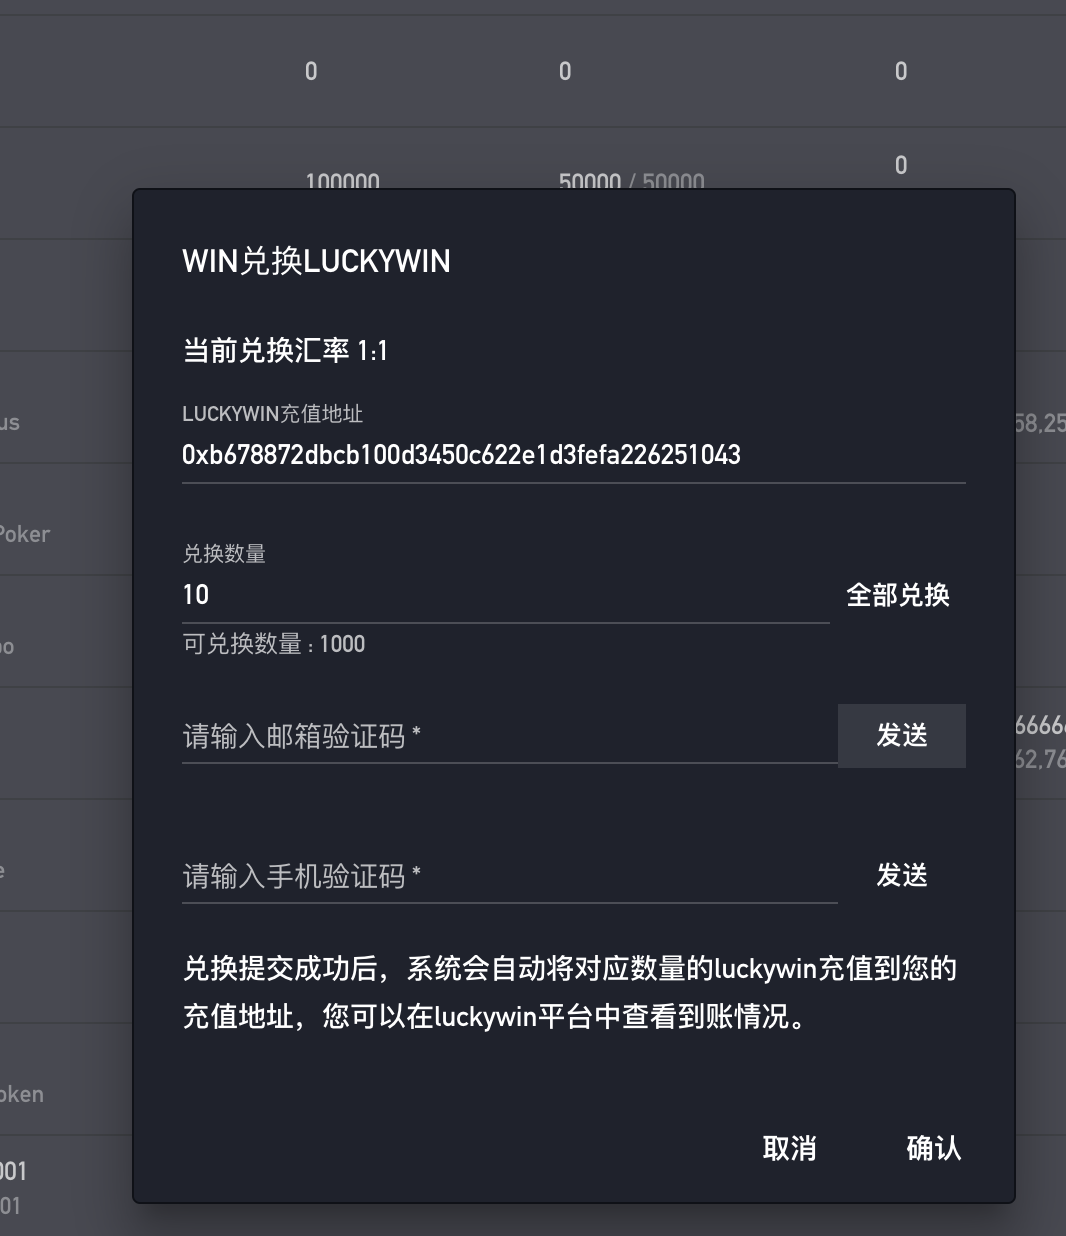1066x1236 pixels.
Task: Focus the 兑换数量 input showing 10
Action: (x=504, y=595)
